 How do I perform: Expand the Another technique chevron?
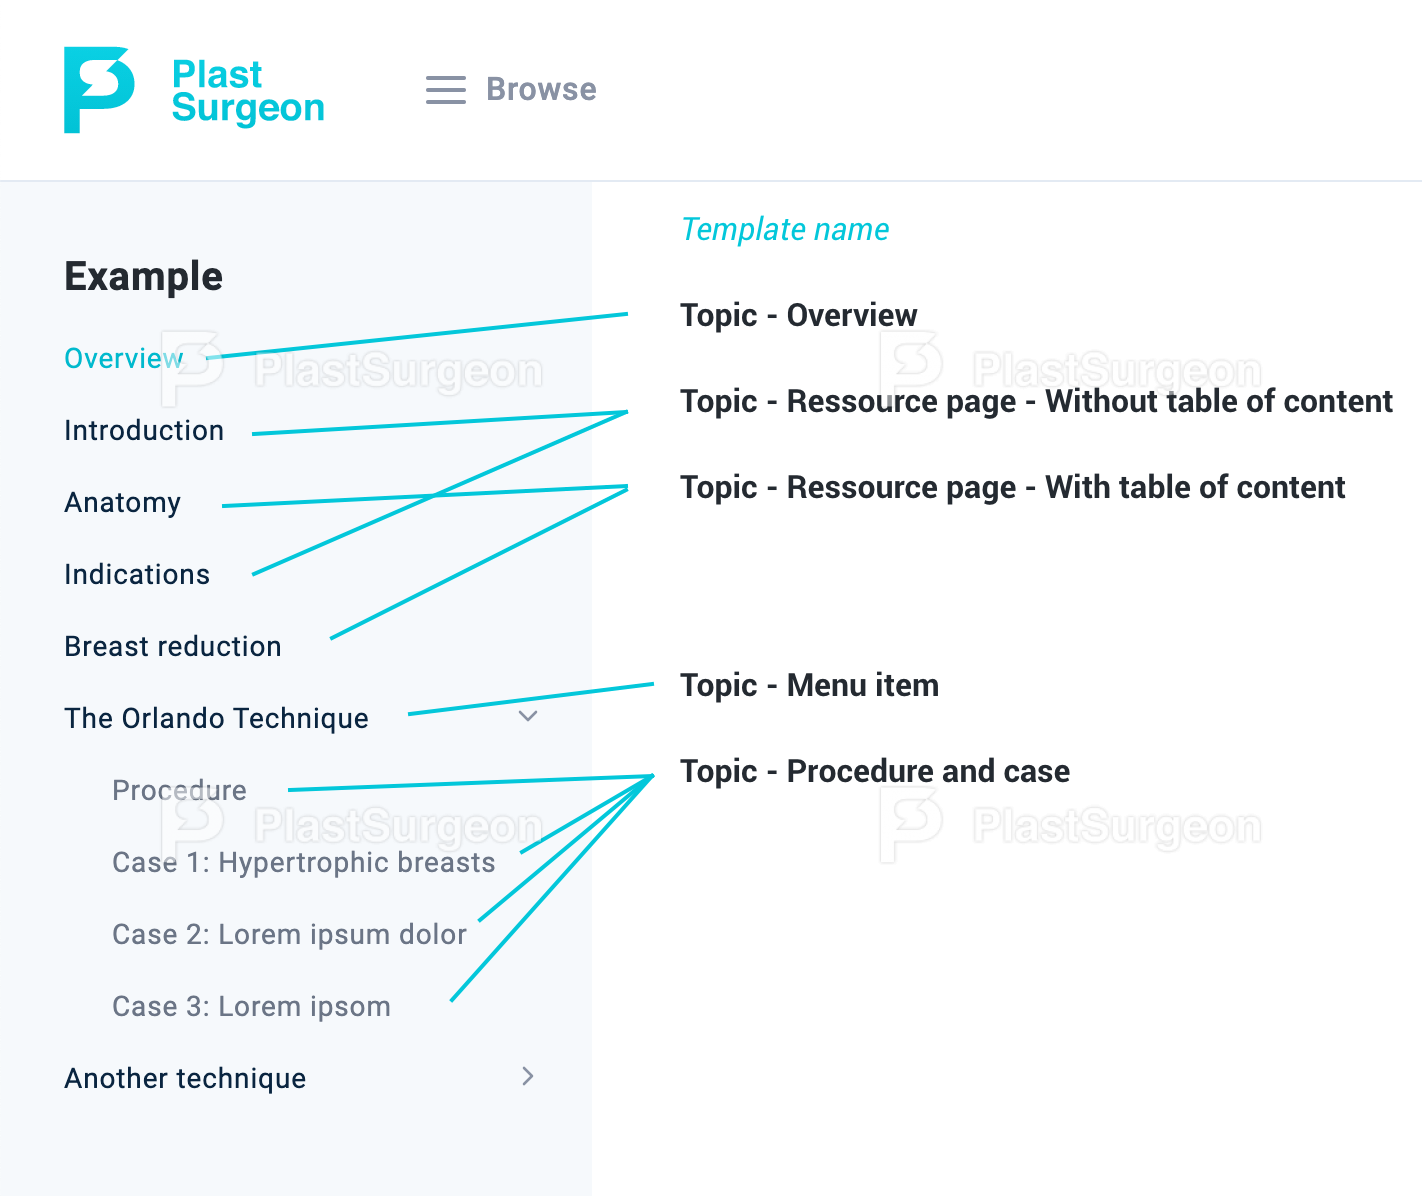coord(528,1076)
